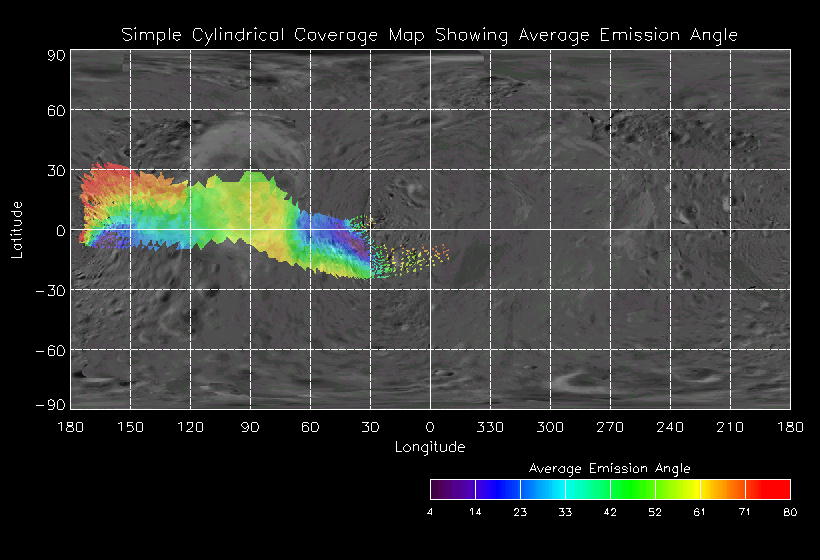Click longitude tick label '270'

click(x=610, y=427)
